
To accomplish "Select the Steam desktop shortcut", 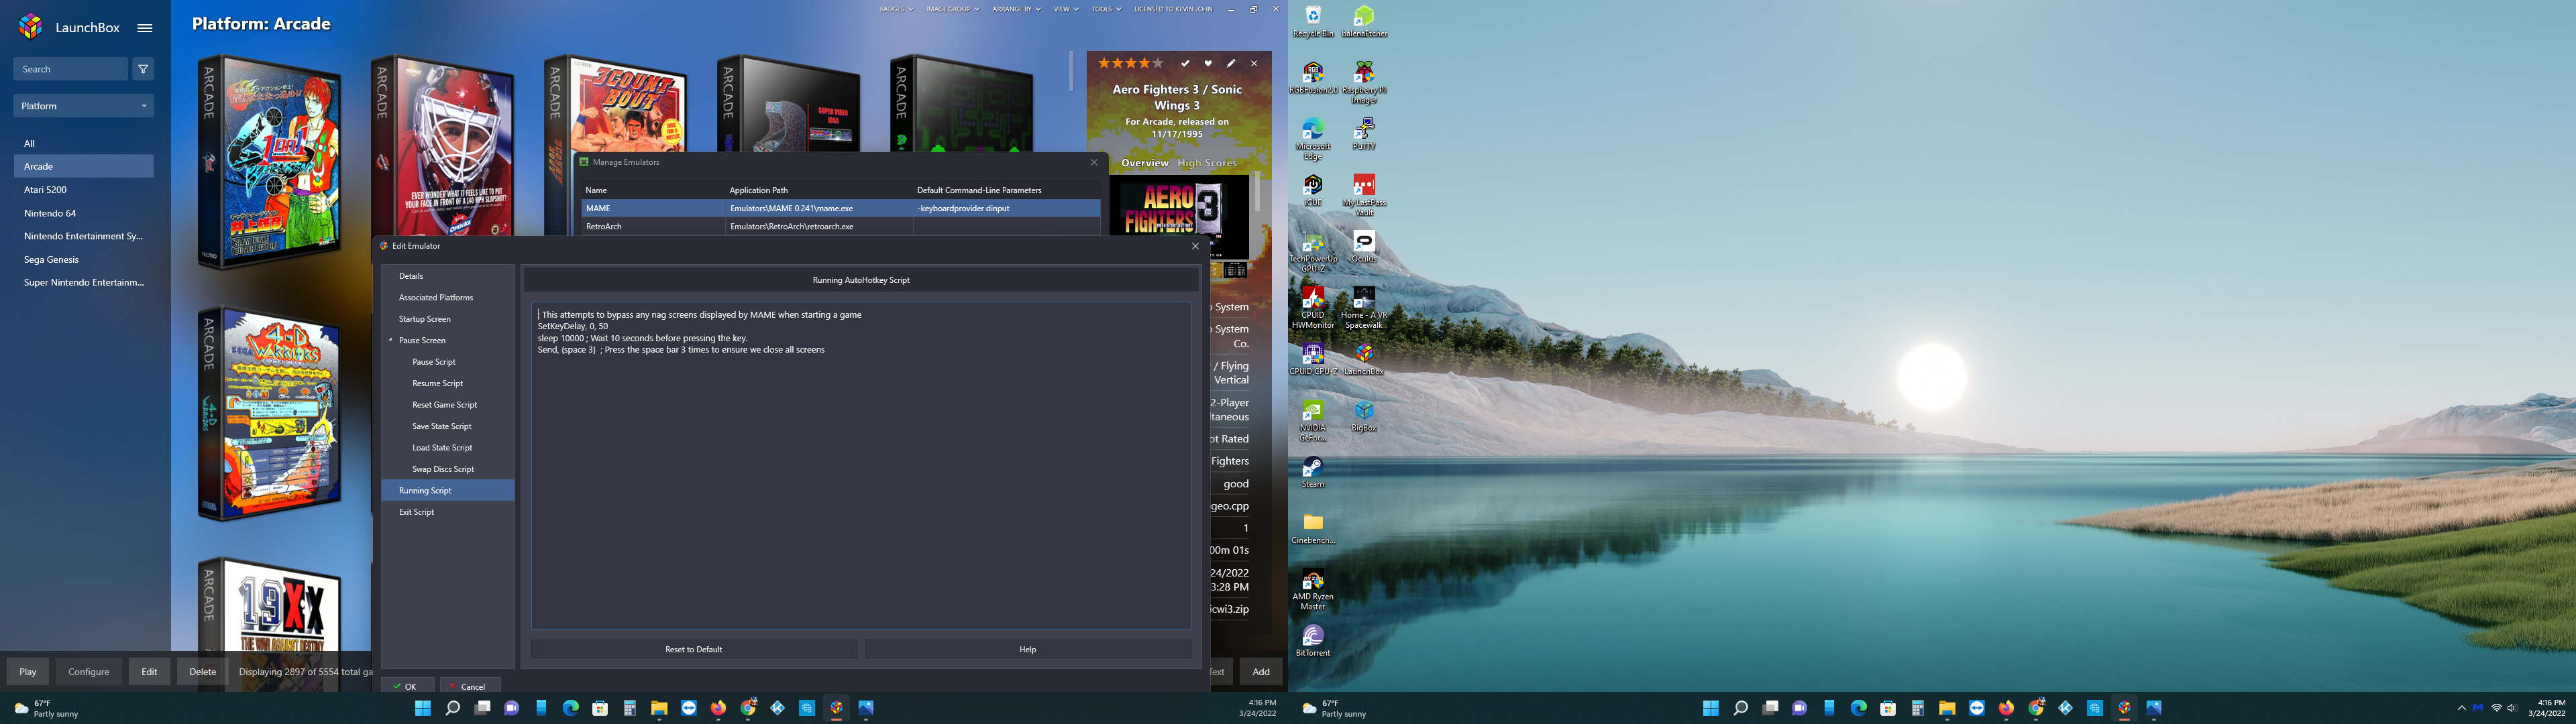I will [x=1313, y=472].
